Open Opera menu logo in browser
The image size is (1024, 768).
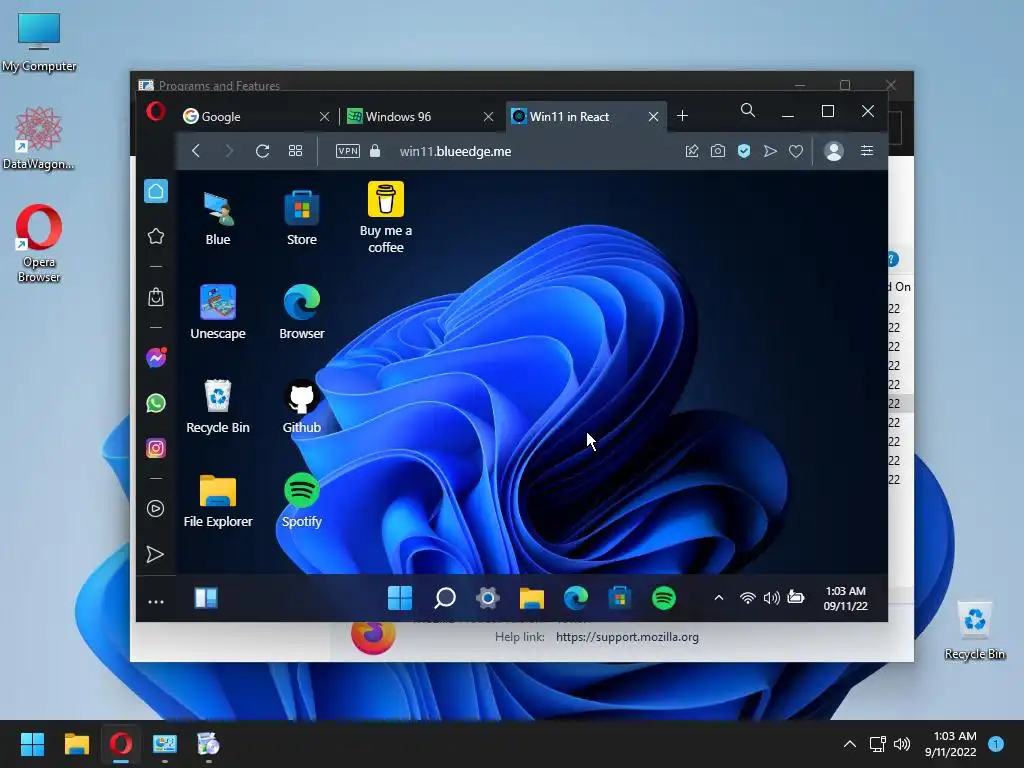(x=155, y=112)
